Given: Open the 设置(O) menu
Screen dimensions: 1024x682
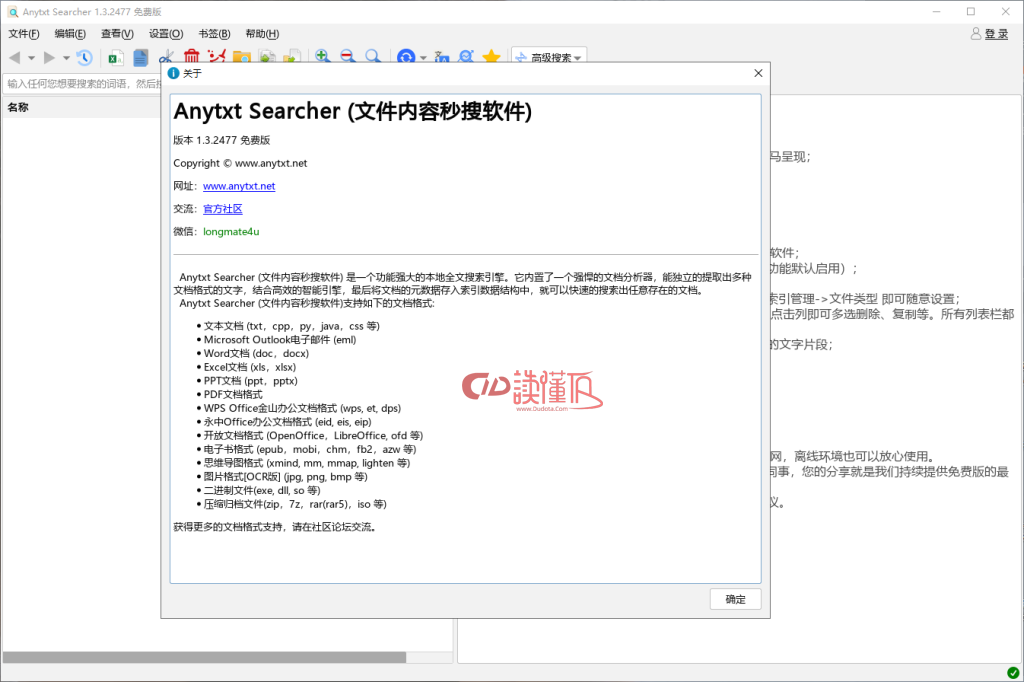Looking at the screenshot, I should (166, 34).
